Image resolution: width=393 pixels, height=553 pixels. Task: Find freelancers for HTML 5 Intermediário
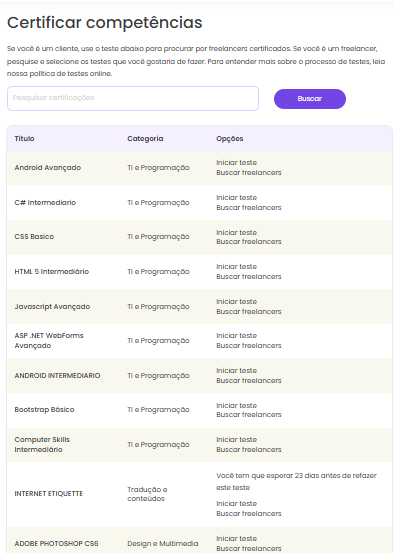[249, 276]
